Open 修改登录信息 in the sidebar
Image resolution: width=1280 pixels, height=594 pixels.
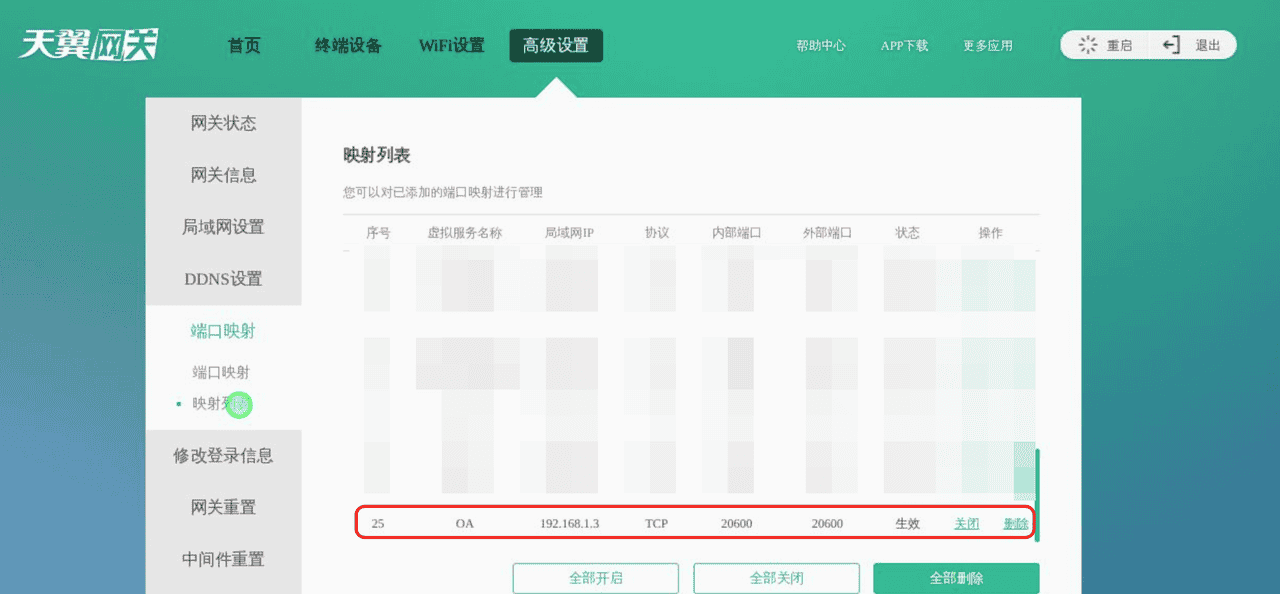[x=222, y=455]
